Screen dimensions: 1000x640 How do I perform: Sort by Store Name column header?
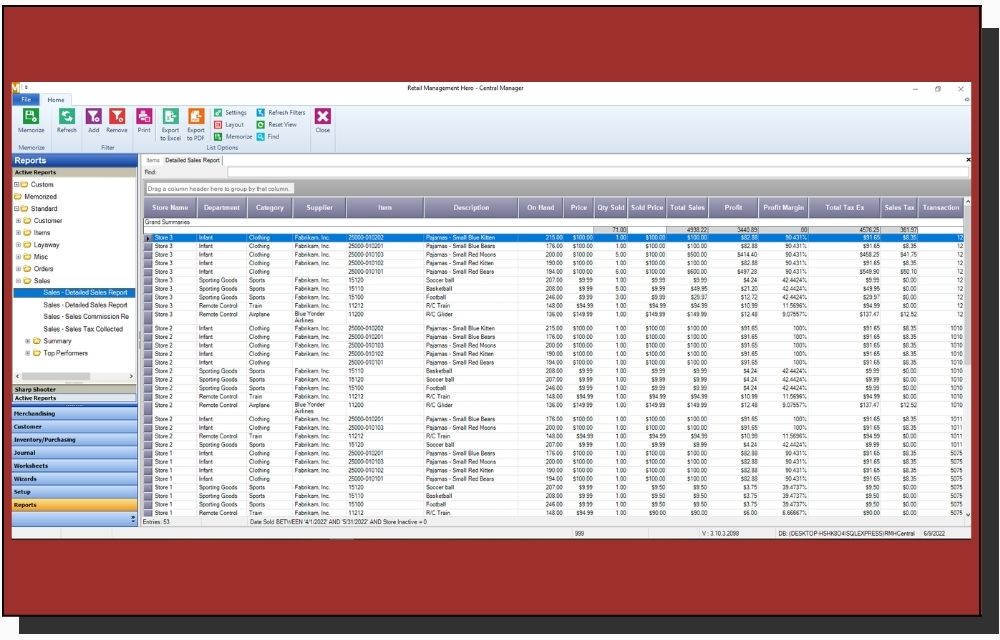click(x=170, y=208)
